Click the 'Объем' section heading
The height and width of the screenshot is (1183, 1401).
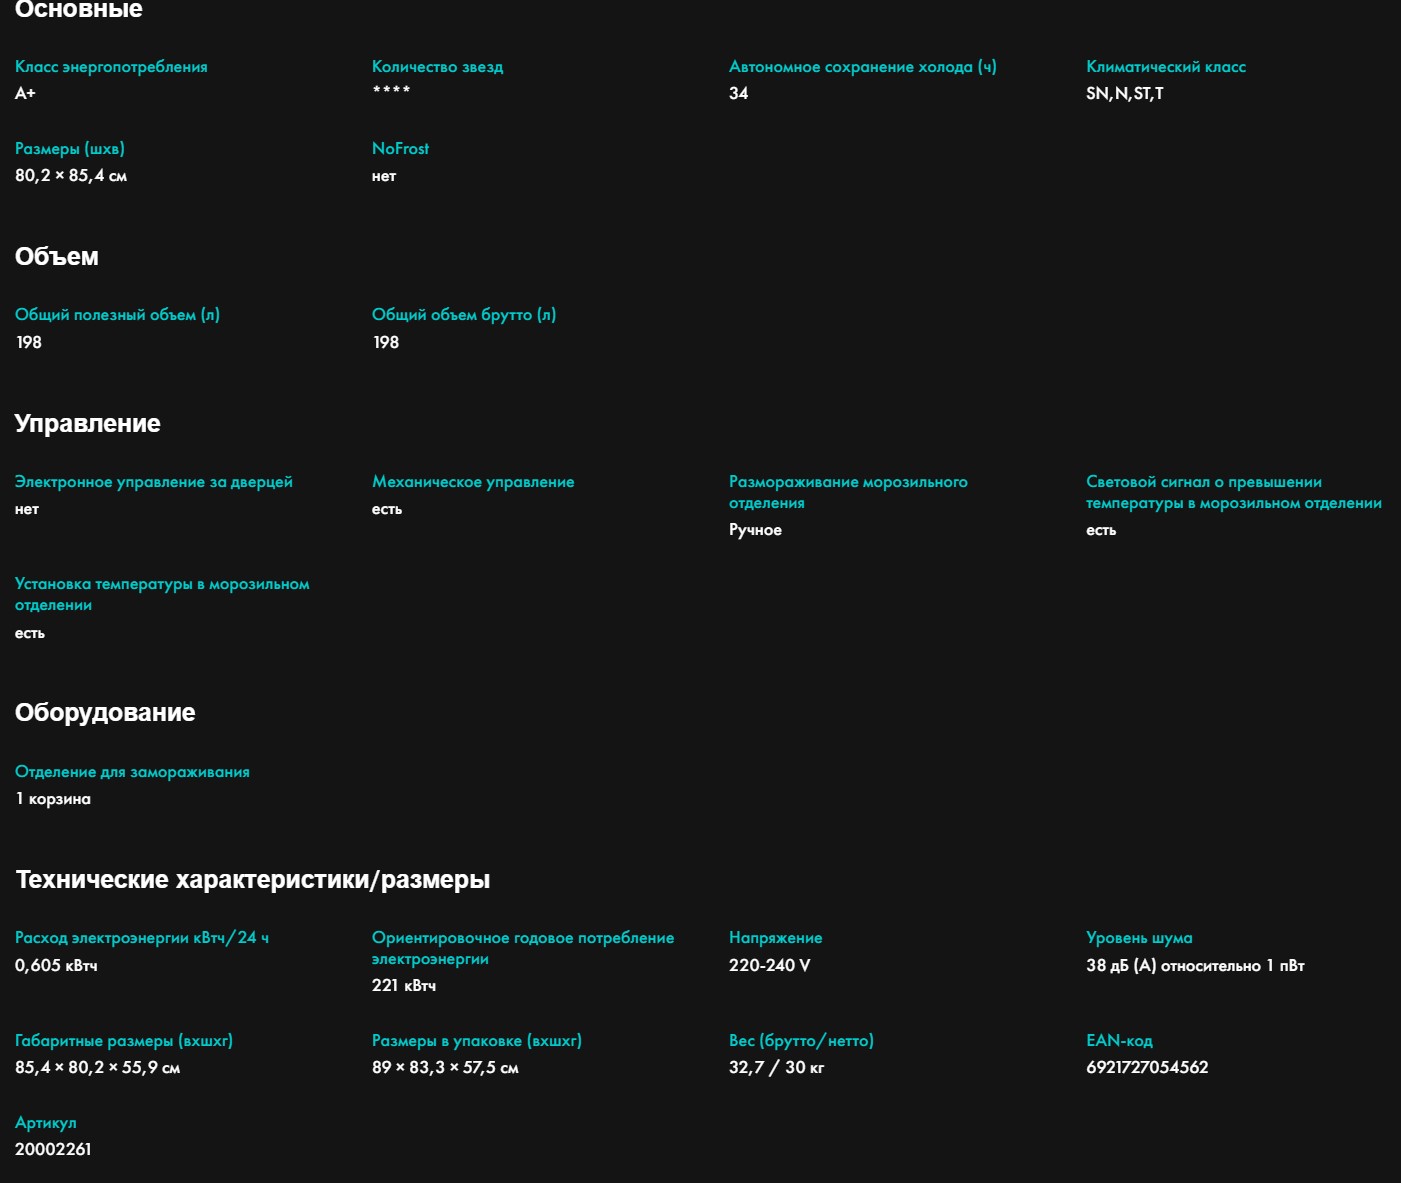(57, 257)
